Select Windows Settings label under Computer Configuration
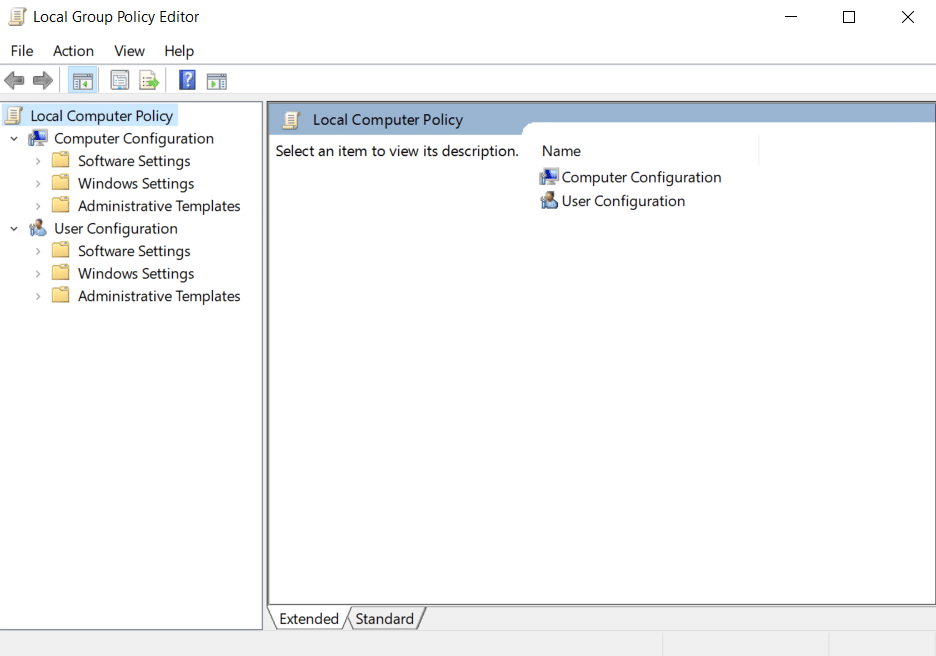The image size is (936, 656). (x=136, y=183)
